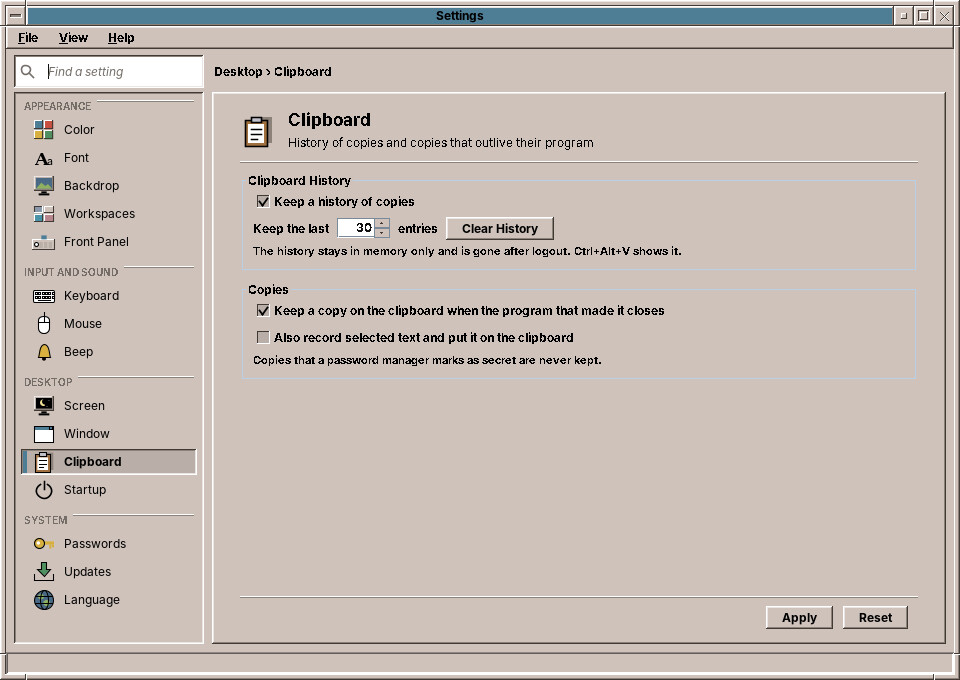The height and width of the screenshot is (680, 960).
Task: Select the Workspaces label in sidebar
Action: click(99, 214)
